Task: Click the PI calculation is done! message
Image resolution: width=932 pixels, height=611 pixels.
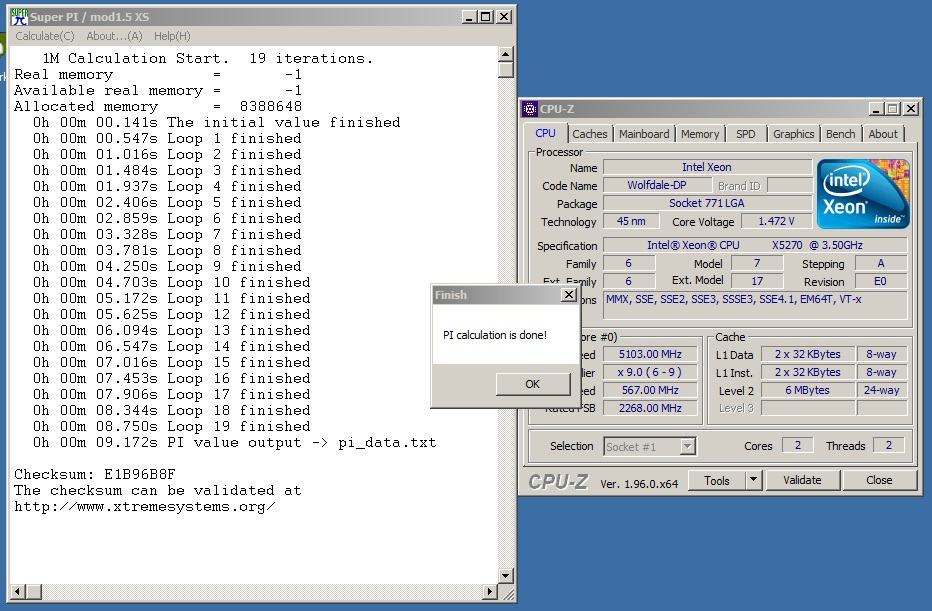Action: [495, 335]
